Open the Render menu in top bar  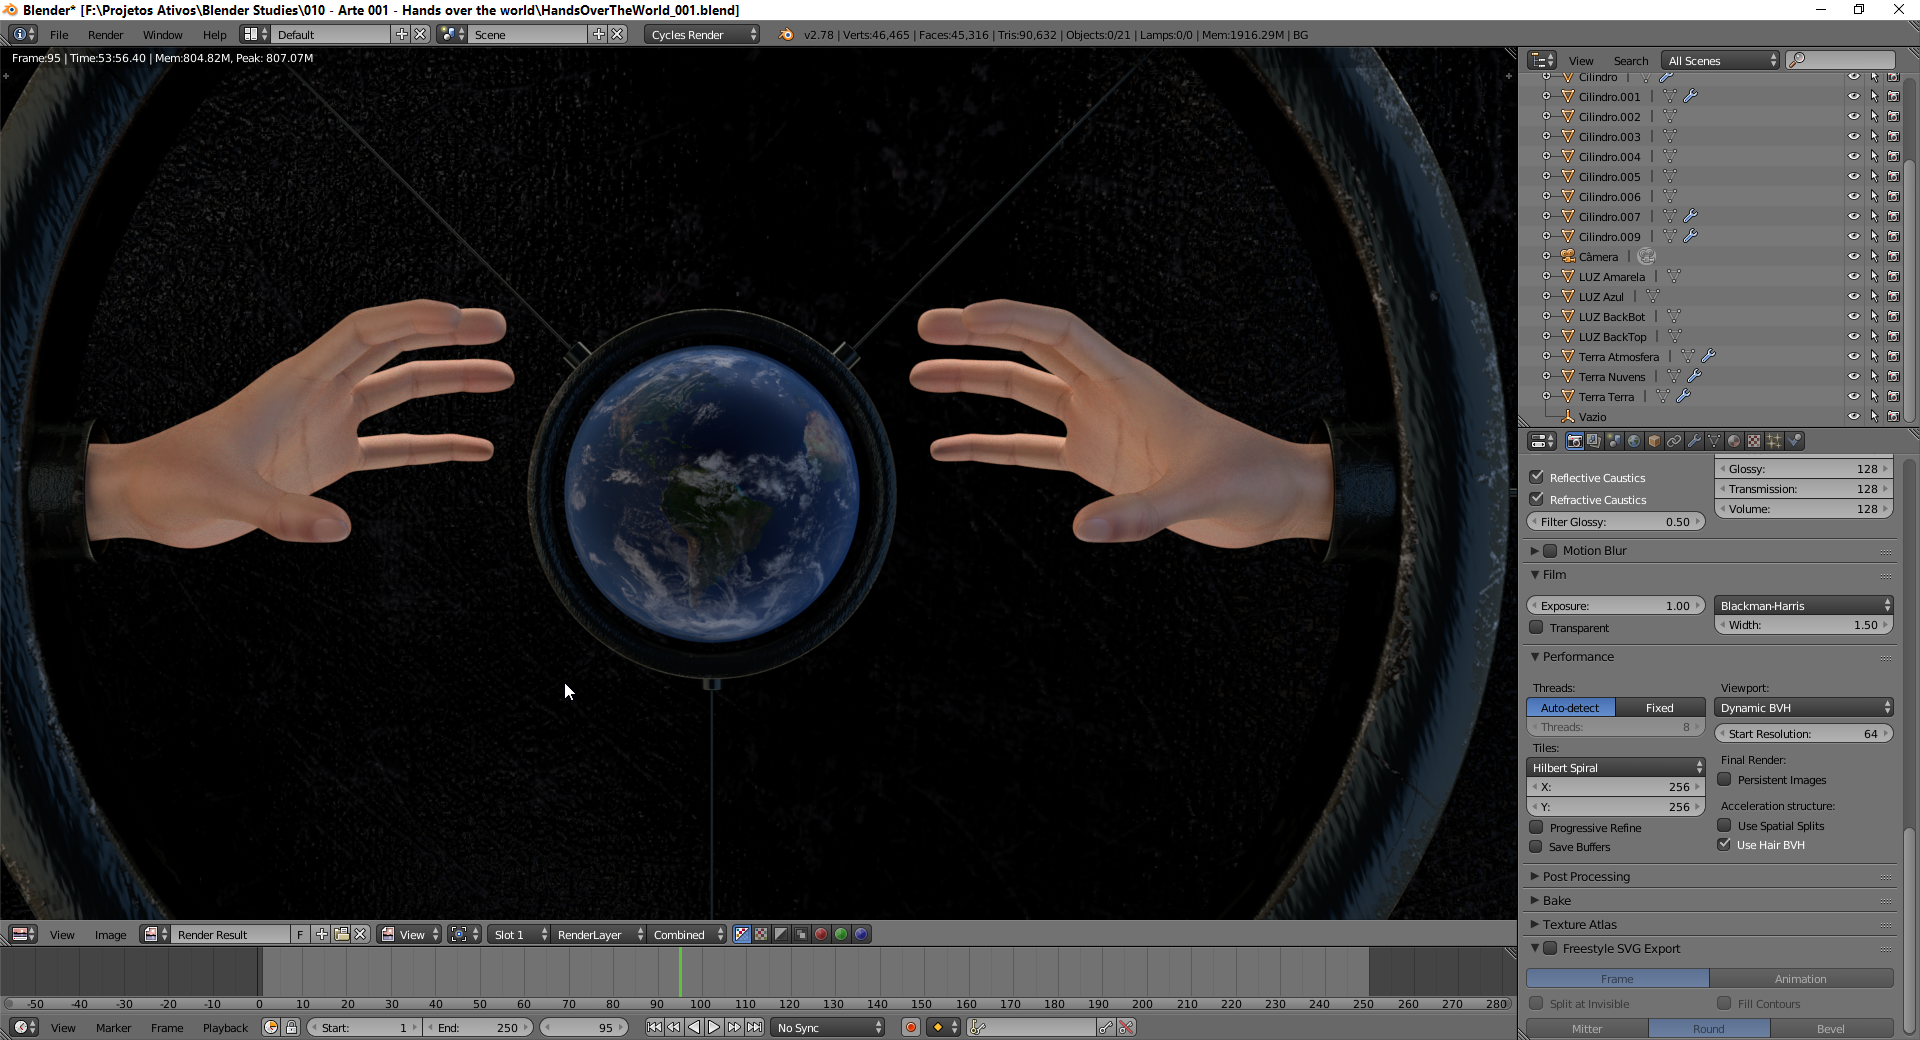coord(105,34)
